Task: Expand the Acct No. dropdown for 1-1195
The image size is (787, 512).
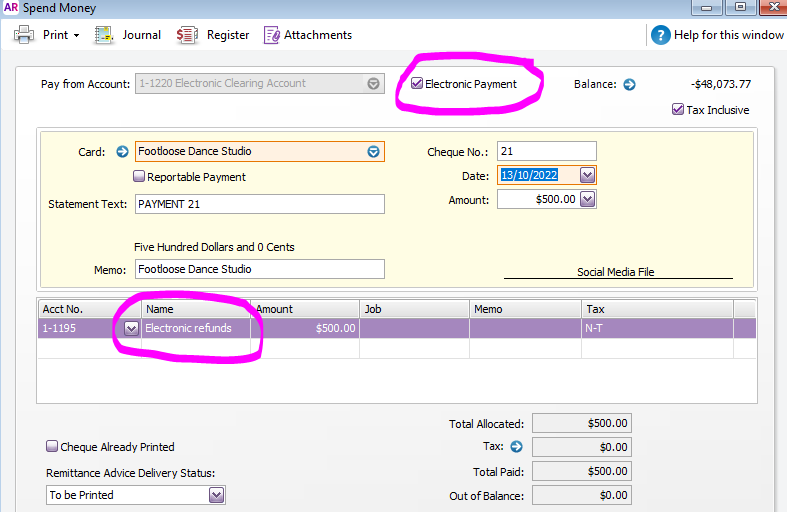Action: 131,328
